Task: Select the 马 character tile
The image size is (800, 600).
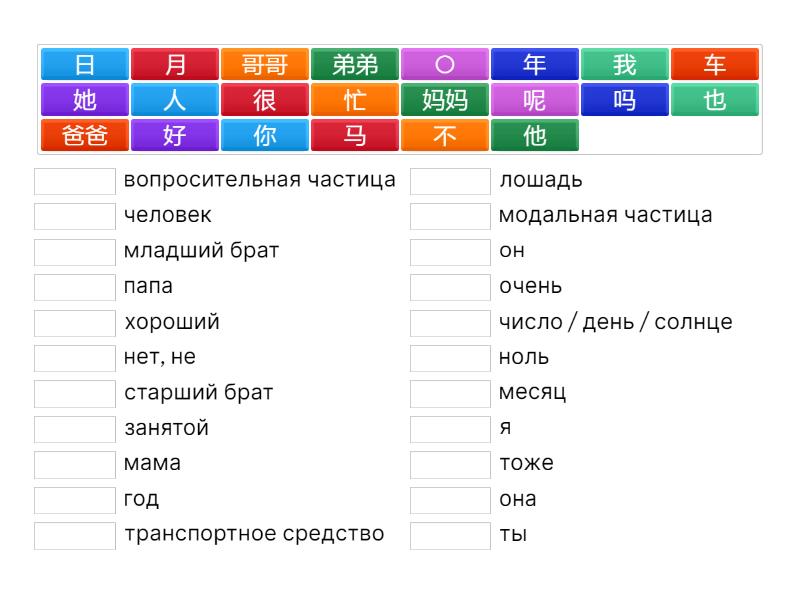Action: coord(355,135)
